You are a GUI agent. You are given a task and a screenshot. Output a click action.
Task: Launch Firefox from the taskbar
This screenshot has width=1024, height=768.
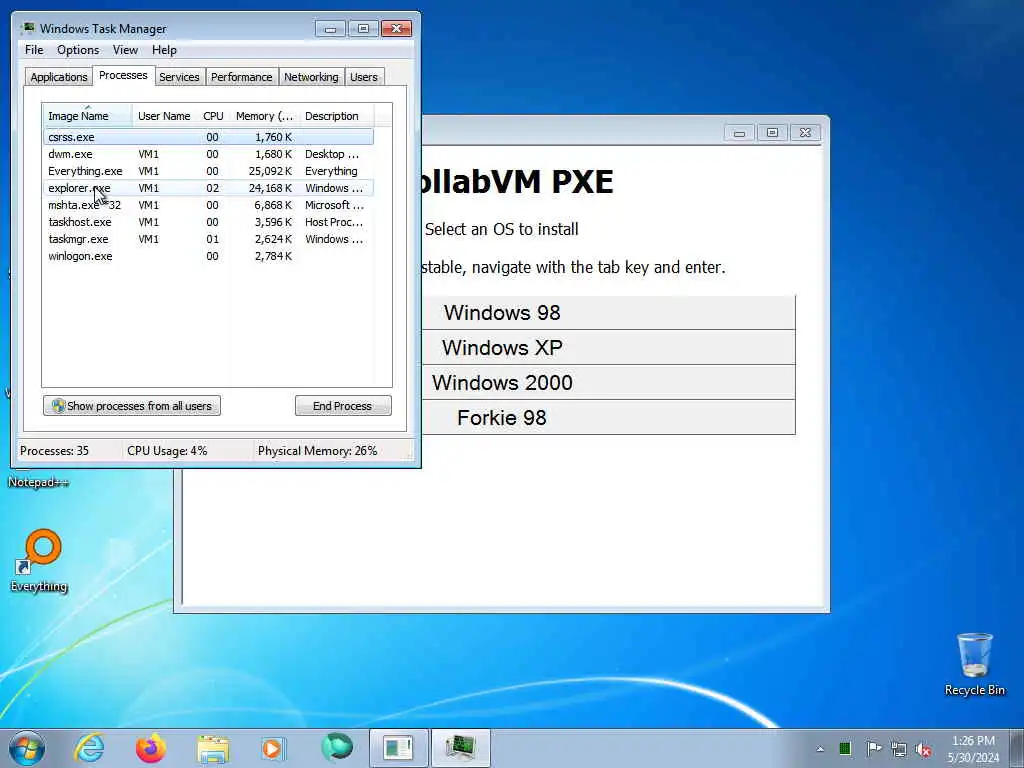[151, 748]
